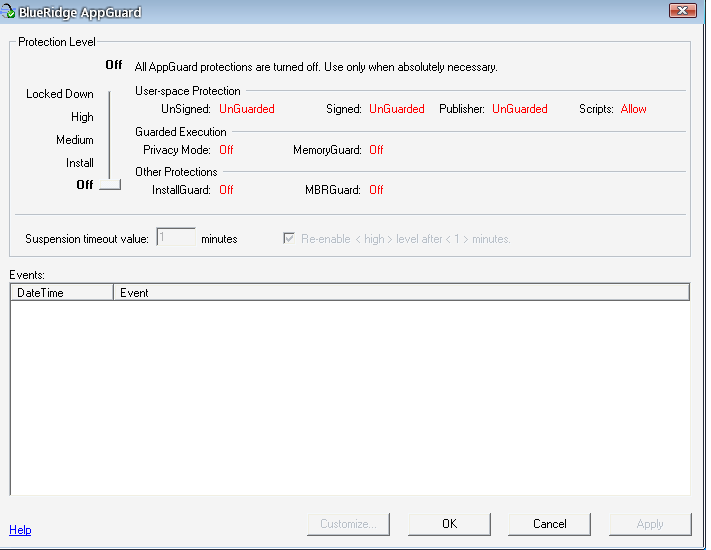
Task: Click the bold Off label beside the slider
Action: 85,185
